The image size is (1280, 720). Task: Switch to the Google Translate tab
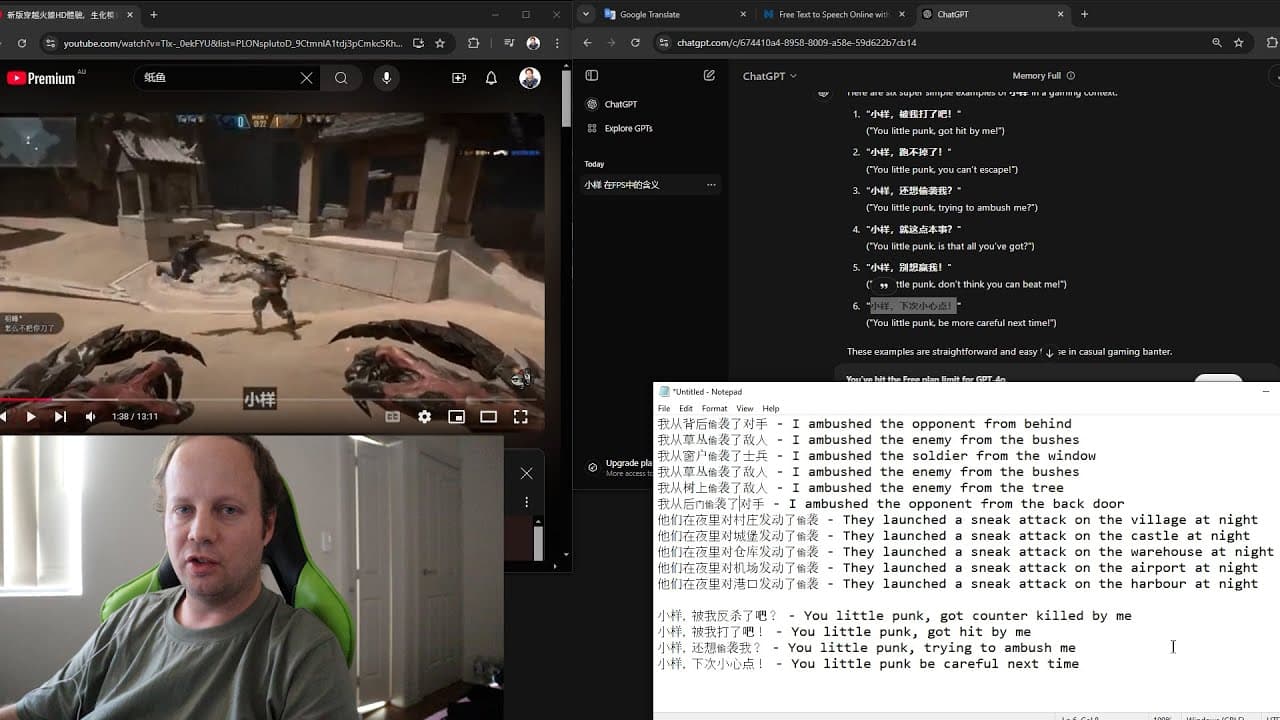coord(674,15)
